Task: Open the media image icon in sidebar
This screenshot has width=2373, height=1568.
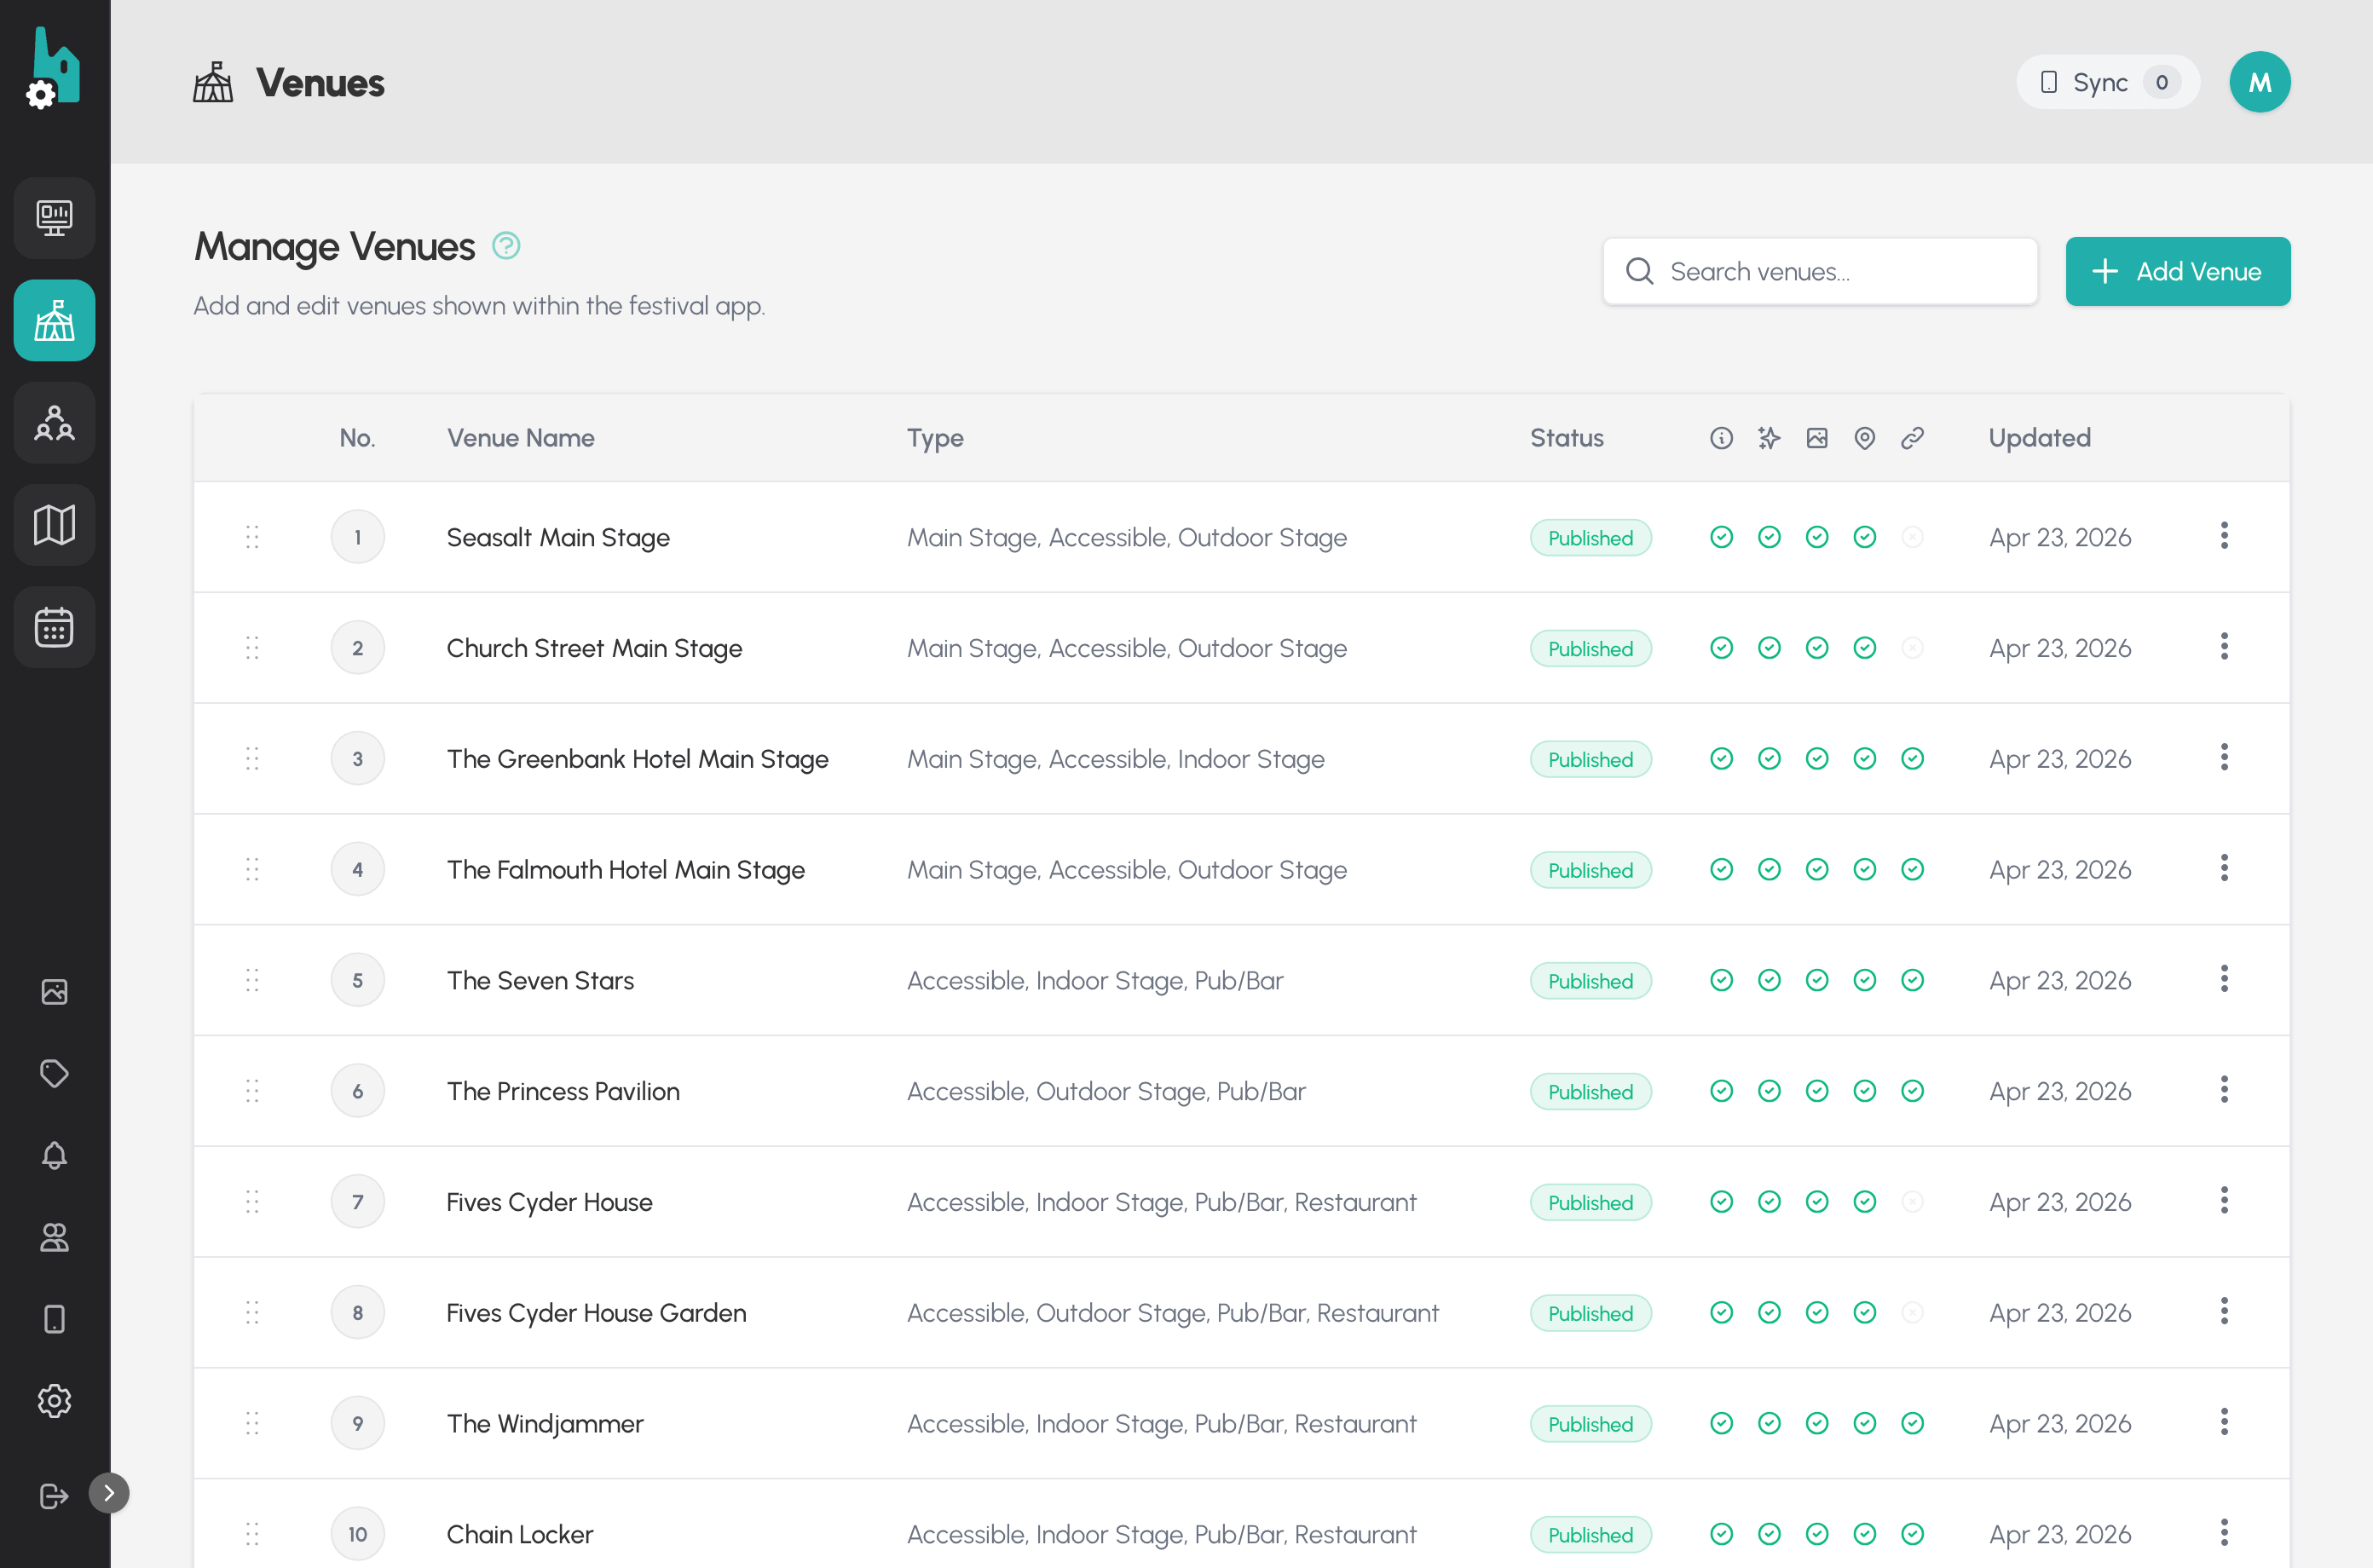Action: (x=54, y=991)
